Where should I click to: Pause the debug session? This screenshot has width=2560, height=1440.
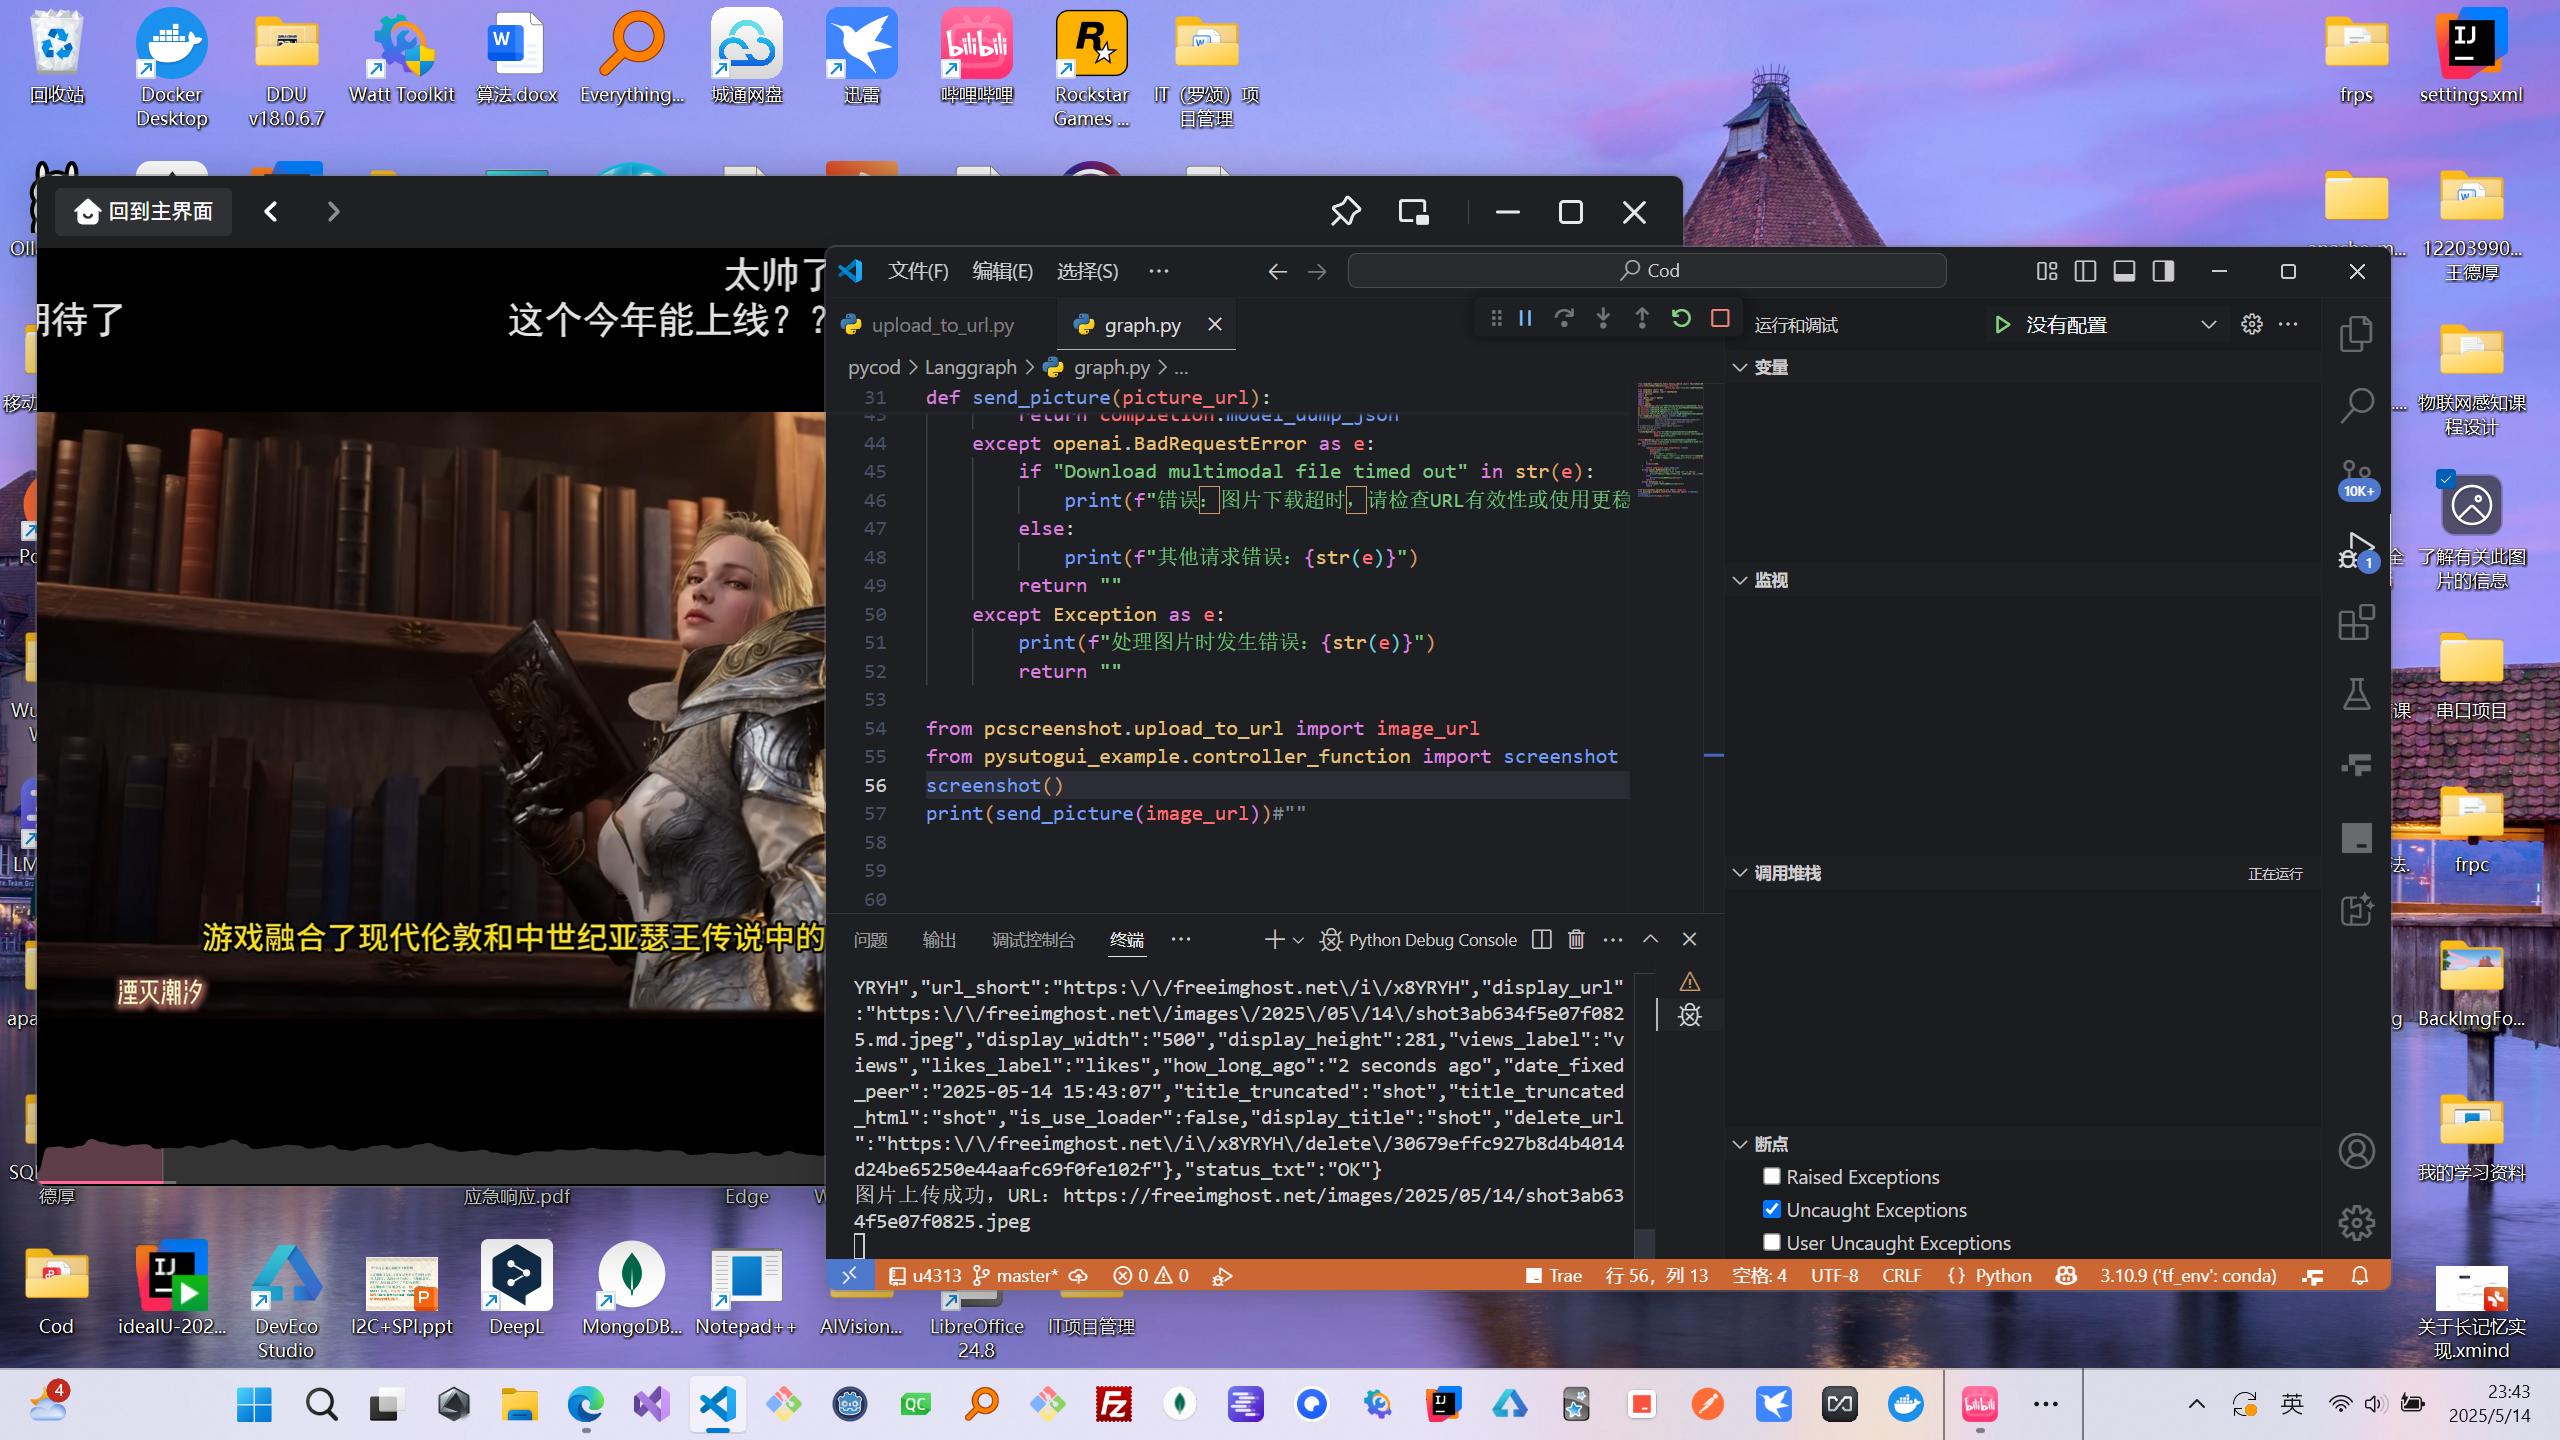point(1525,319)
